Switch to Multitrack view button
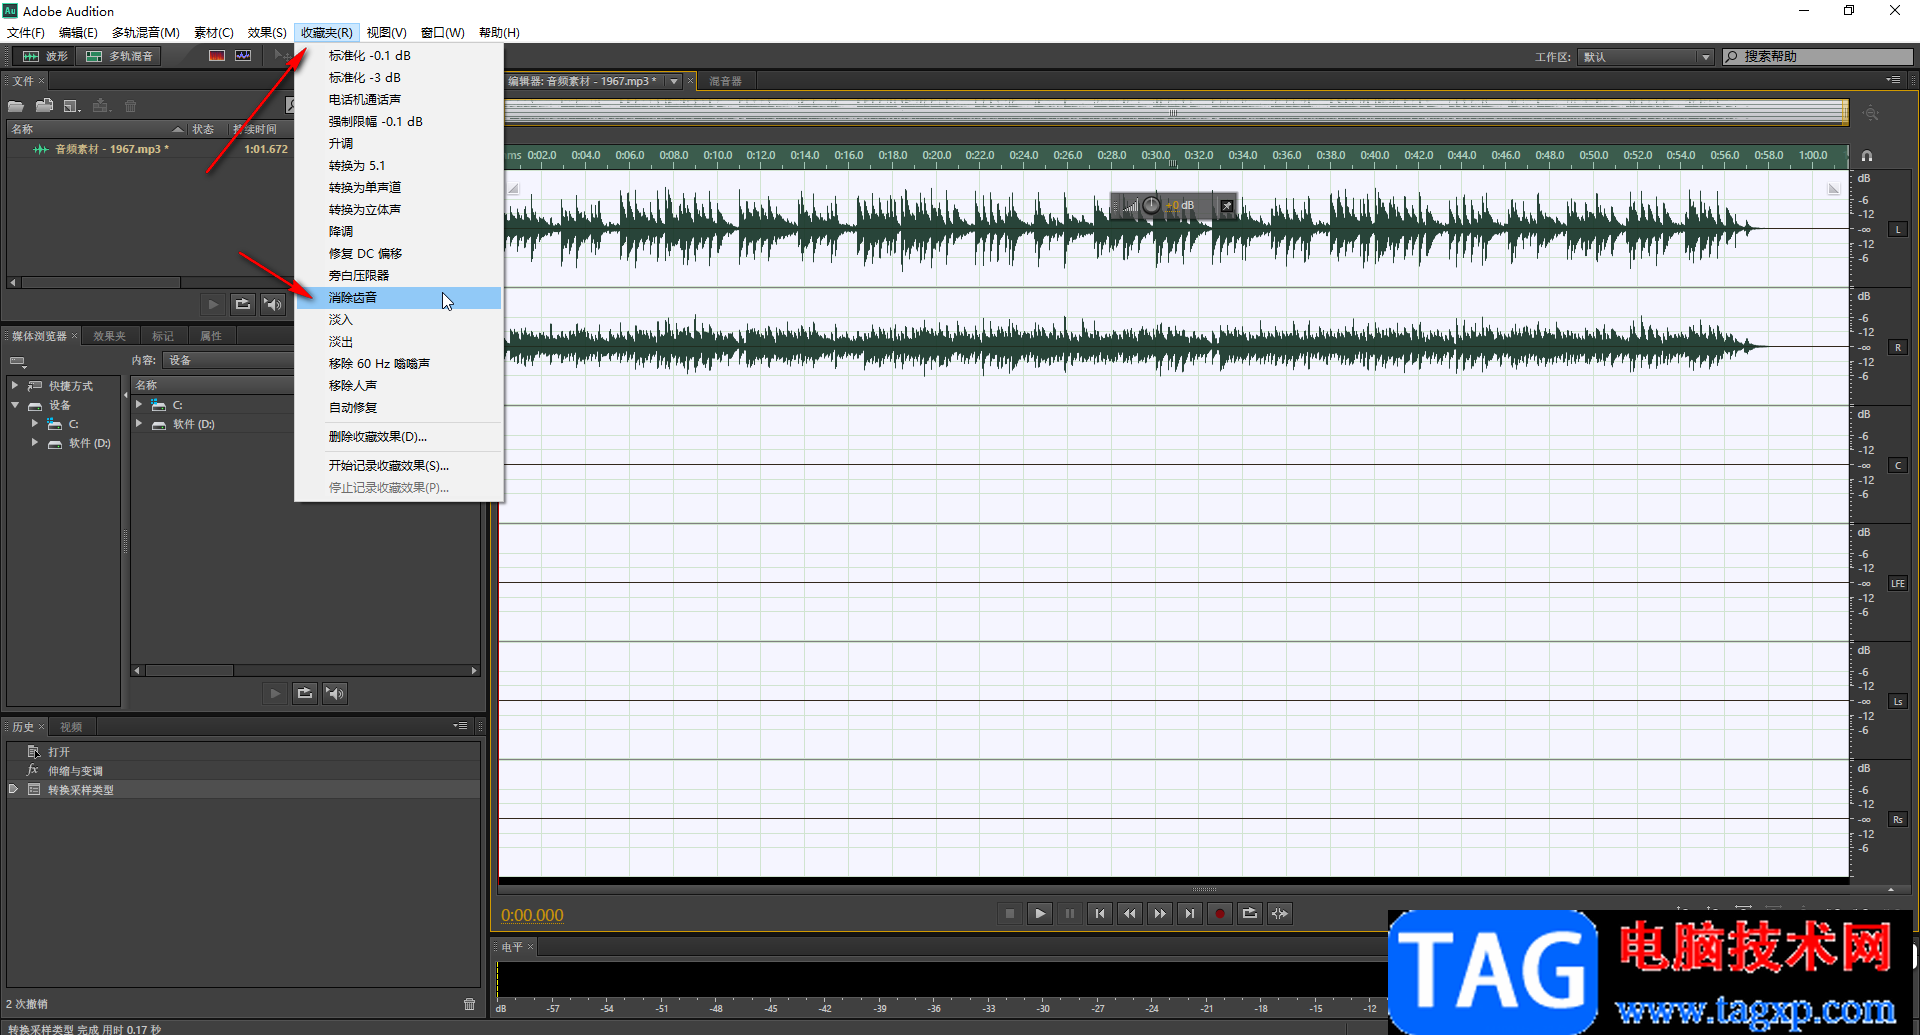The image size is (1920, 1035). coord(119,56)
